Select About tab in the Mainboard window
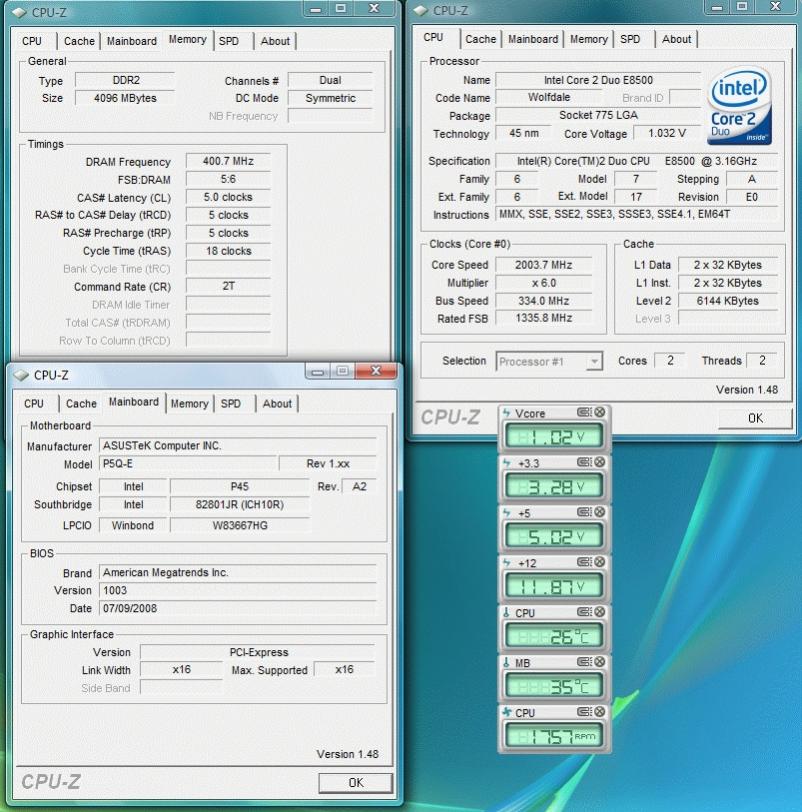Viewport: 802px width, 812px height. pos(277,403)
